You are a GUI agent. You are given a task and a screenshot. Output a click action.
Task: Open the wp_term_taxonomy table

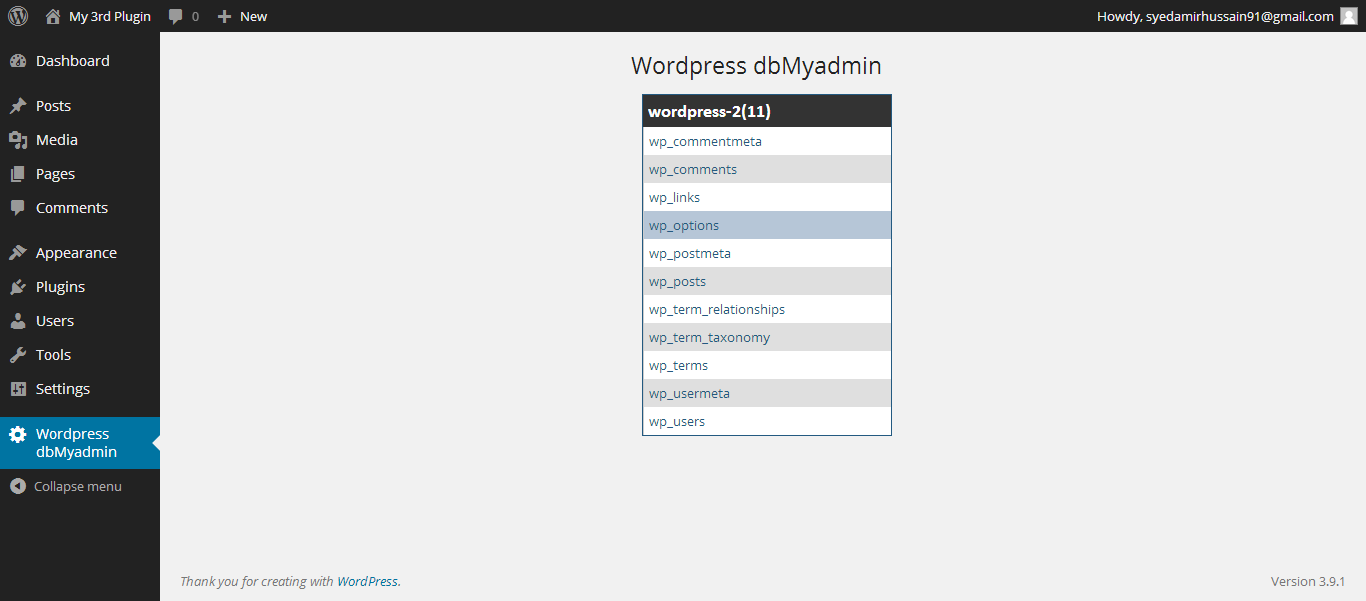pos(767,337)
